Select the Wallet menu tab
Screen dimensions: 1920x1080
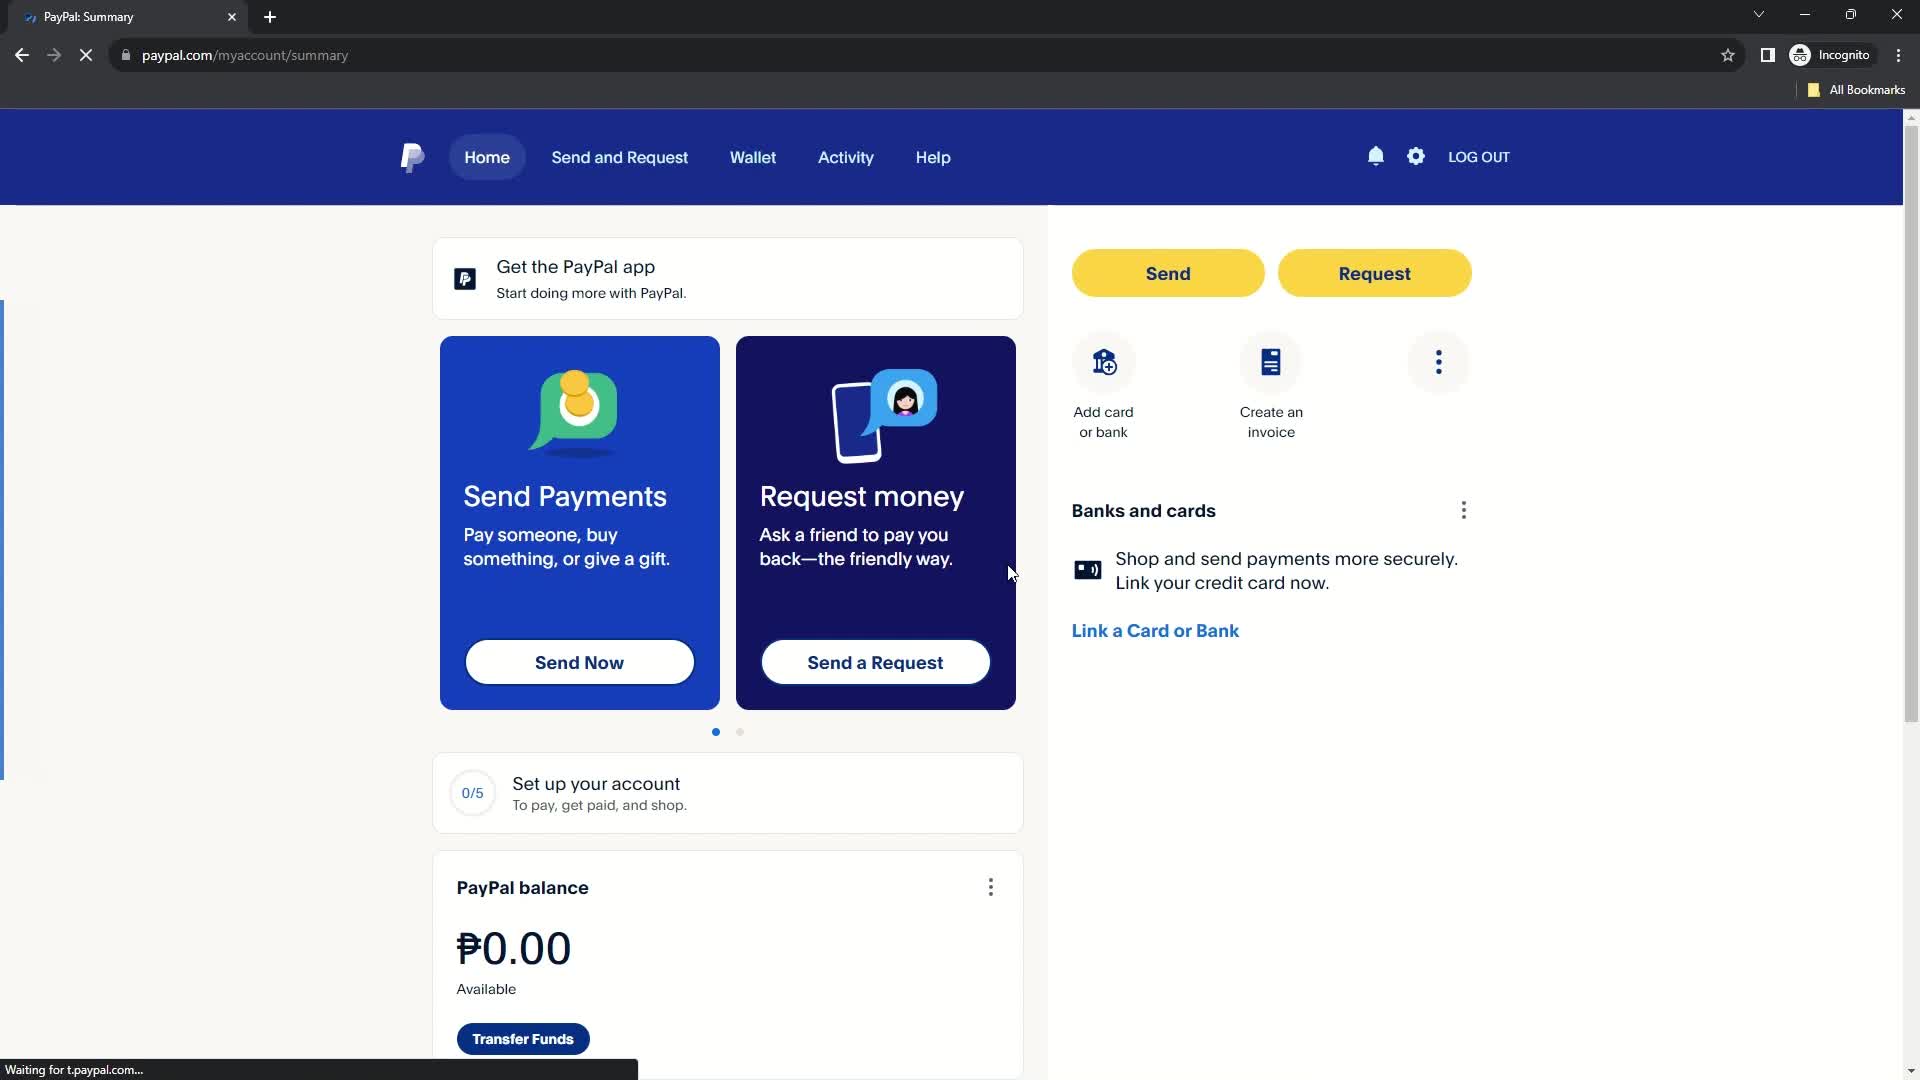tap(753, 157)
